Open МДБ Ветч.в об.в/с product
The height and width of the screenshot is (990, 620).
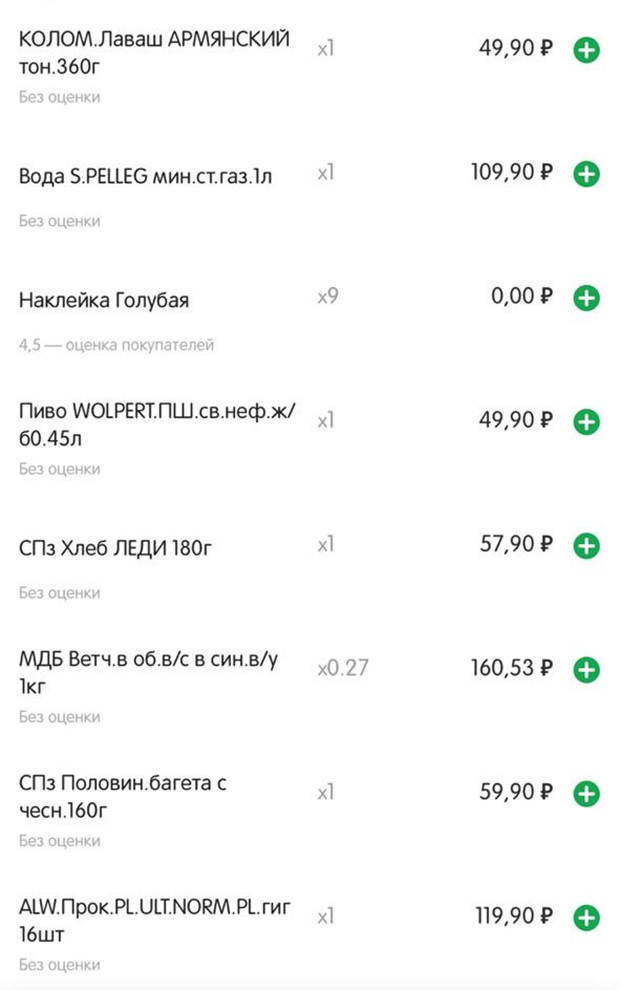(148, 672)
